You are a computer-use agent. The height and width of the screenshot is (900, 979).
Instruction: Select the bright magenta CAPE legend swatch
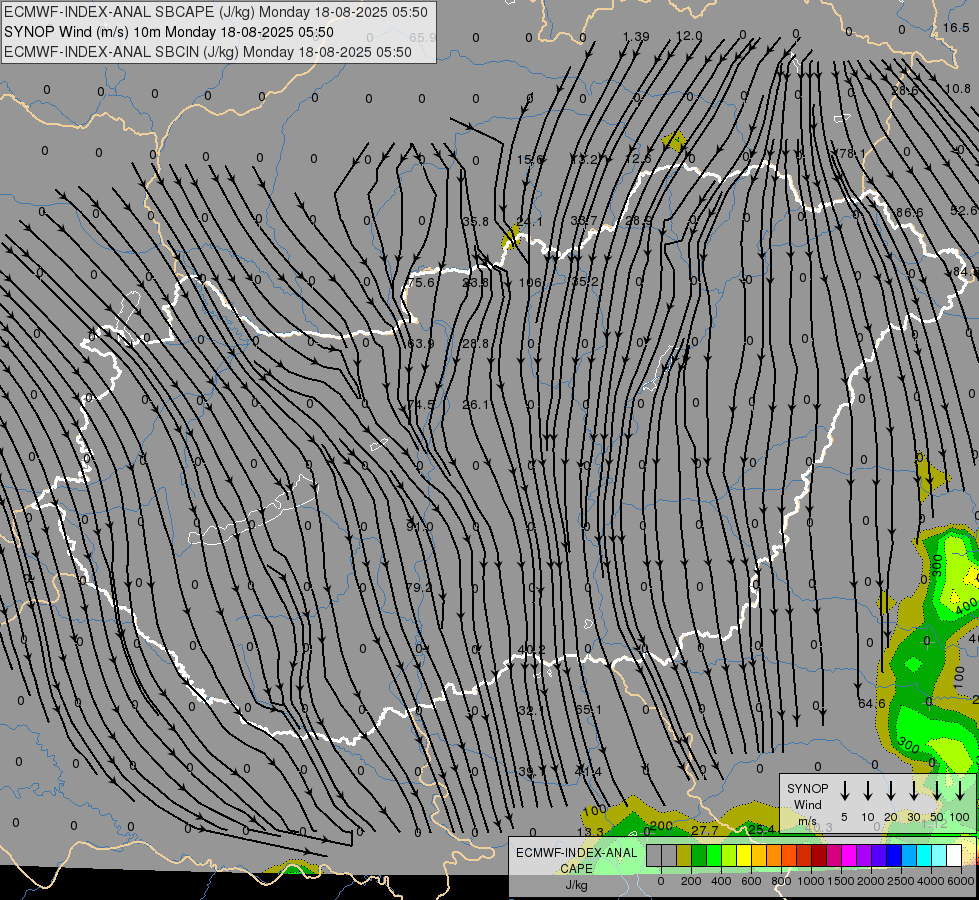coord(849,855)
